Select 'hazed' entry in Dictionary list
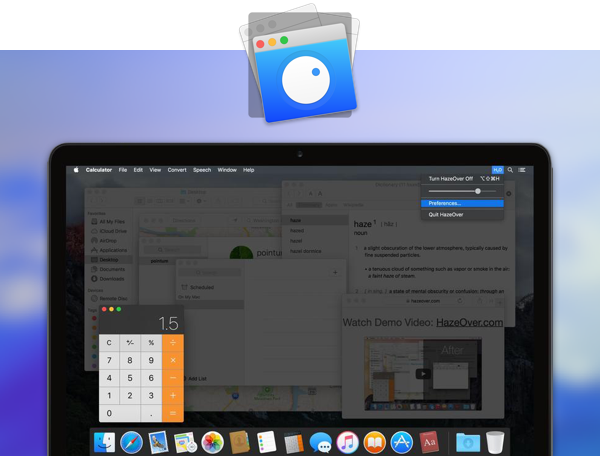The image size is (600, 456). [x=297, y=231]
